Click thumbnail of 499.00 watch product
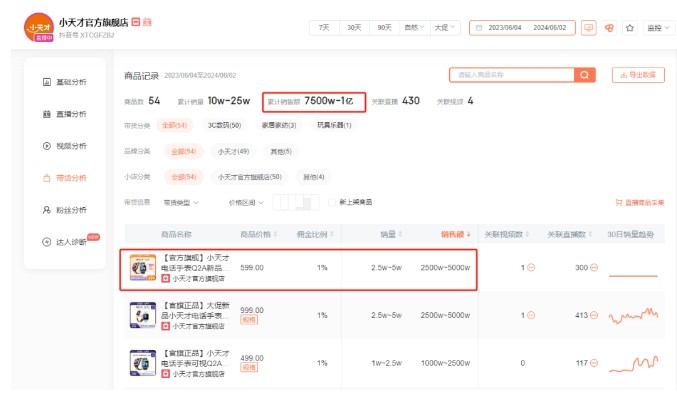677x396 pixels. click(x=143, y=363)
